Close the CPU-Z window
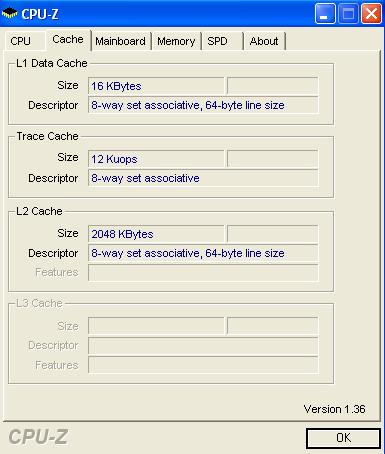Viewport: 385px width, 454px height. pos(371,14)
